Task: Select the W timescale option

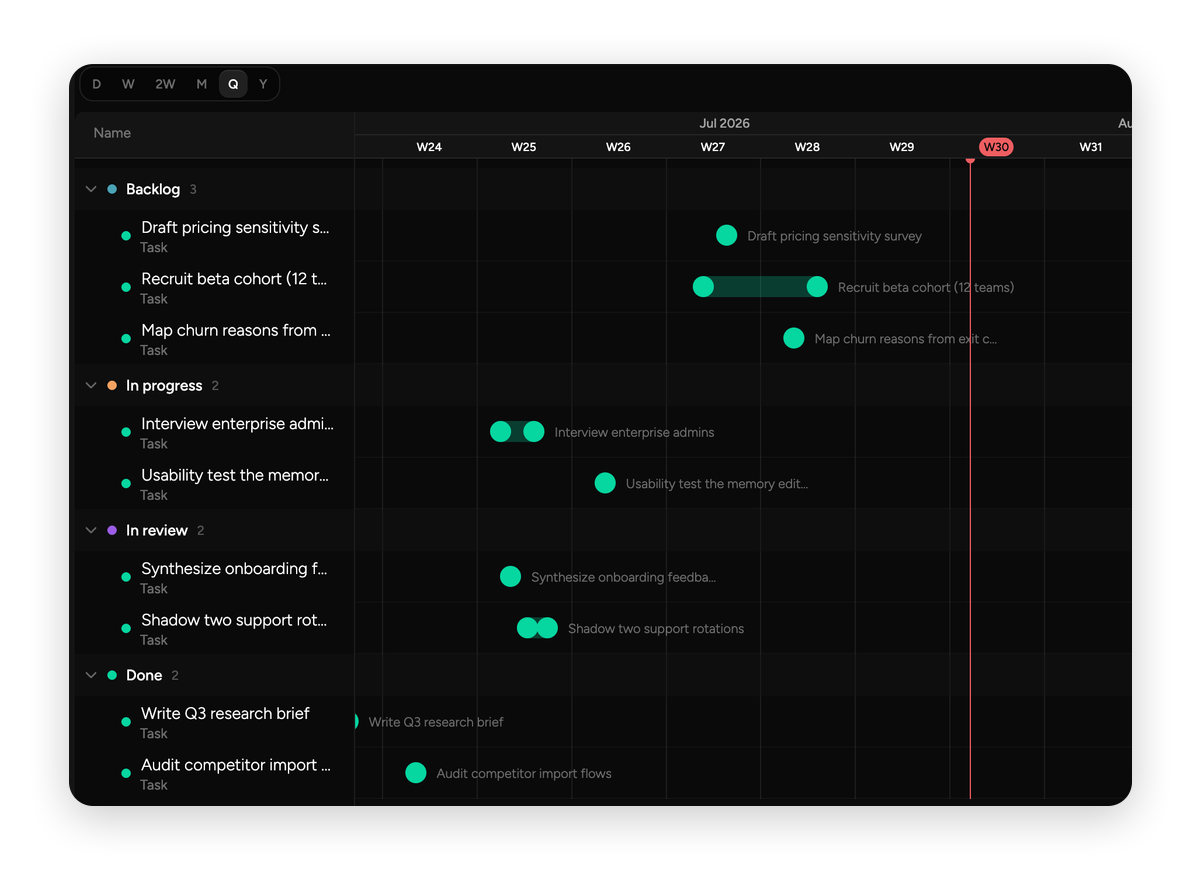Action: (x=128, y=84)
